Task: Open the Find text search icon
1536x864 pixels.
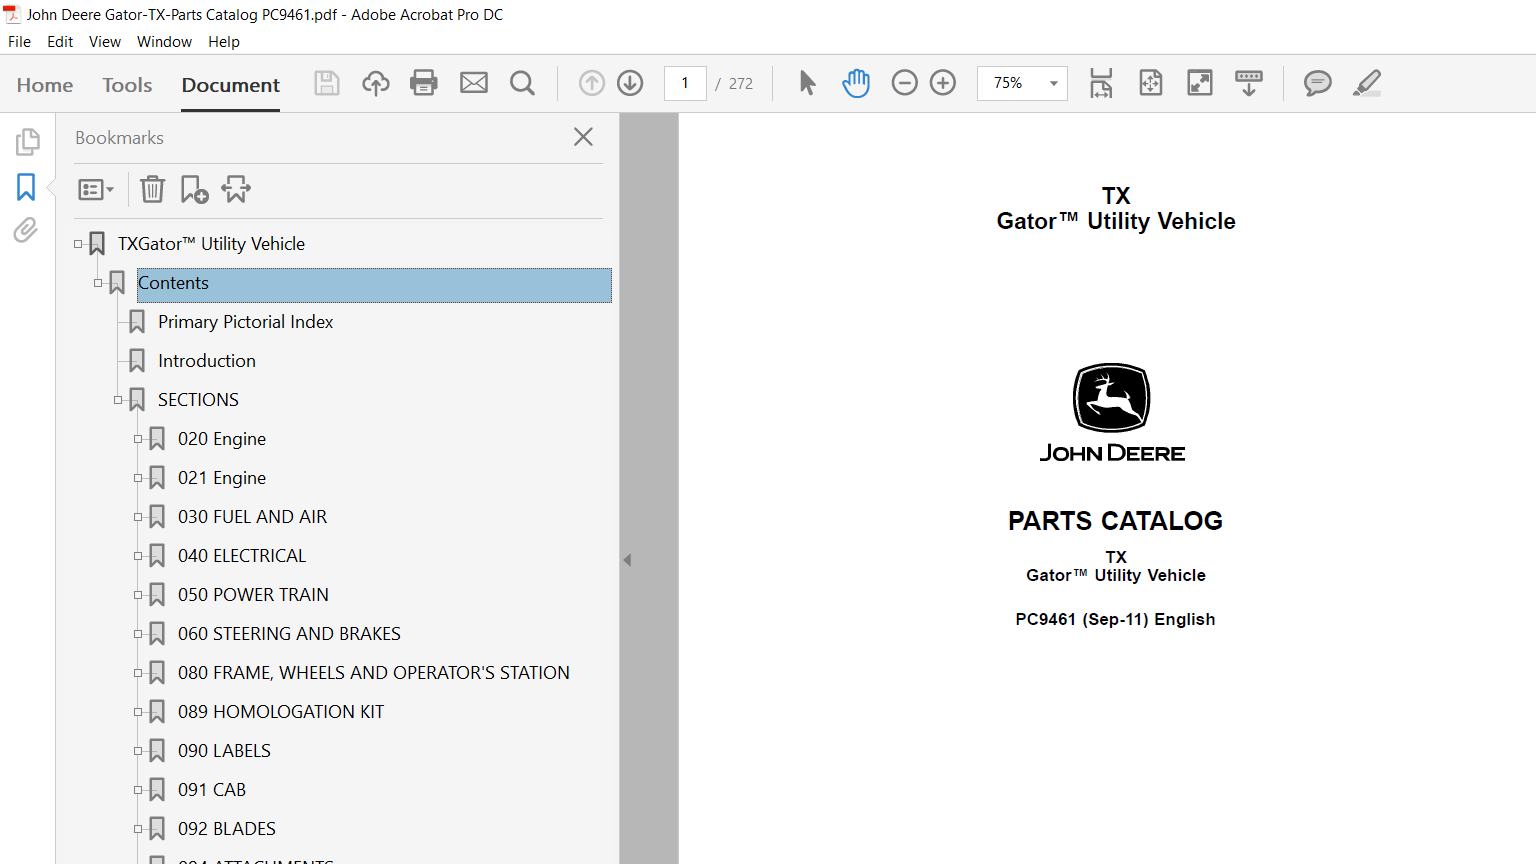Action: point(522,83)
